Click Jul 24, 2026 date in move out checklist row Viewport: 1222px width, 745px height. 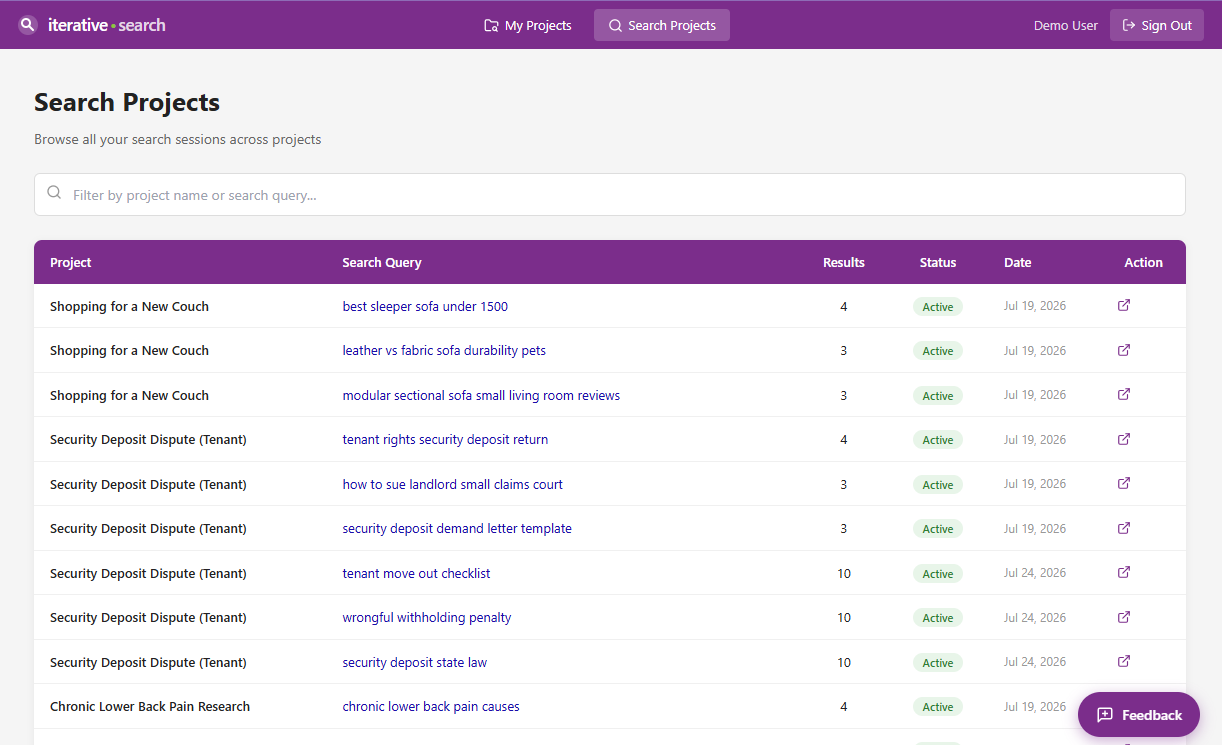point(1035,573)
